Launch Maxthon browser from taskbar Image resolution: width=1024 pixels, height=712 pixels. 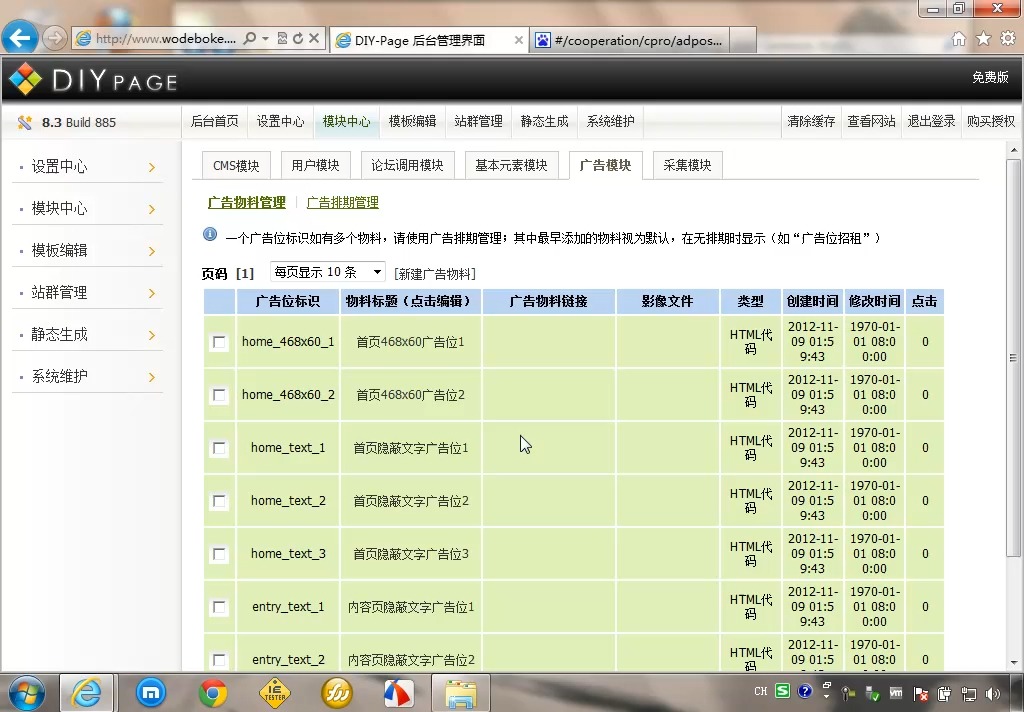click(x=151, y=692)
